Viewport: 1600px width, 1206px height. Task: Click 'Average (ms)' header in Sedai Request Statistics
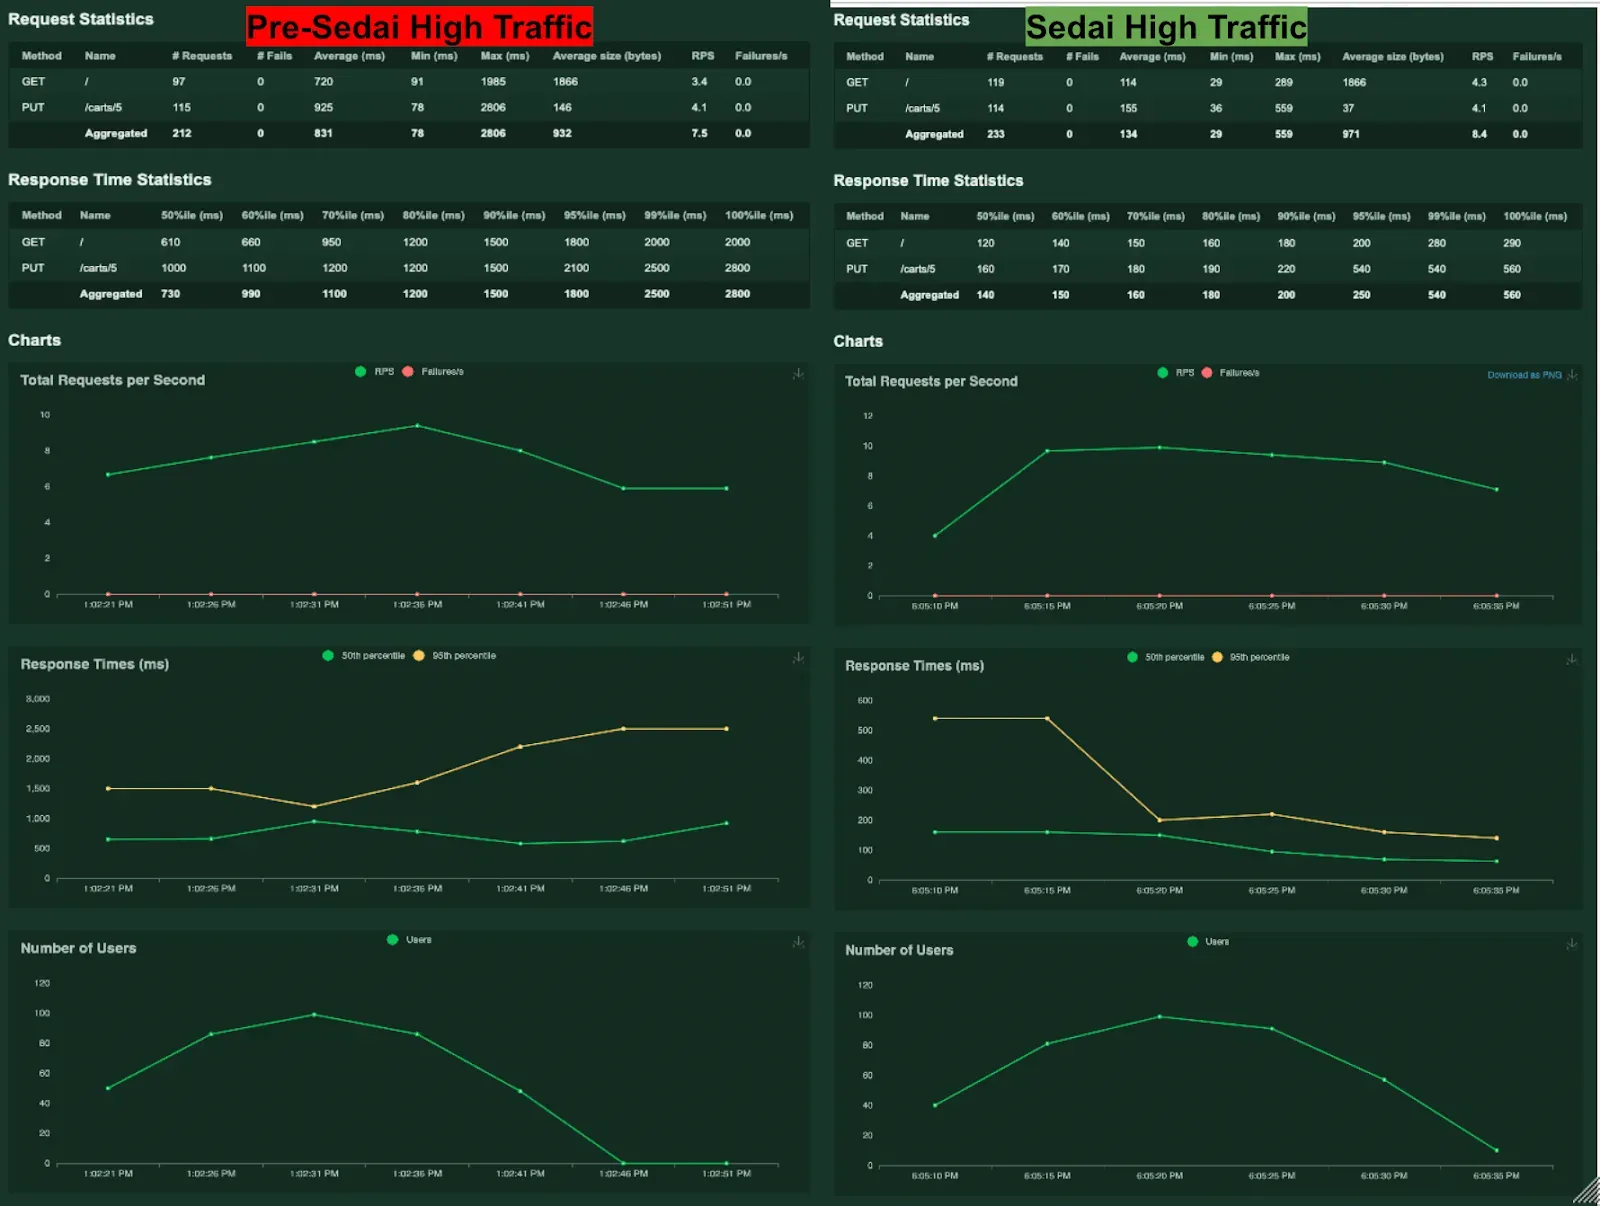[x=1152, y=57]
